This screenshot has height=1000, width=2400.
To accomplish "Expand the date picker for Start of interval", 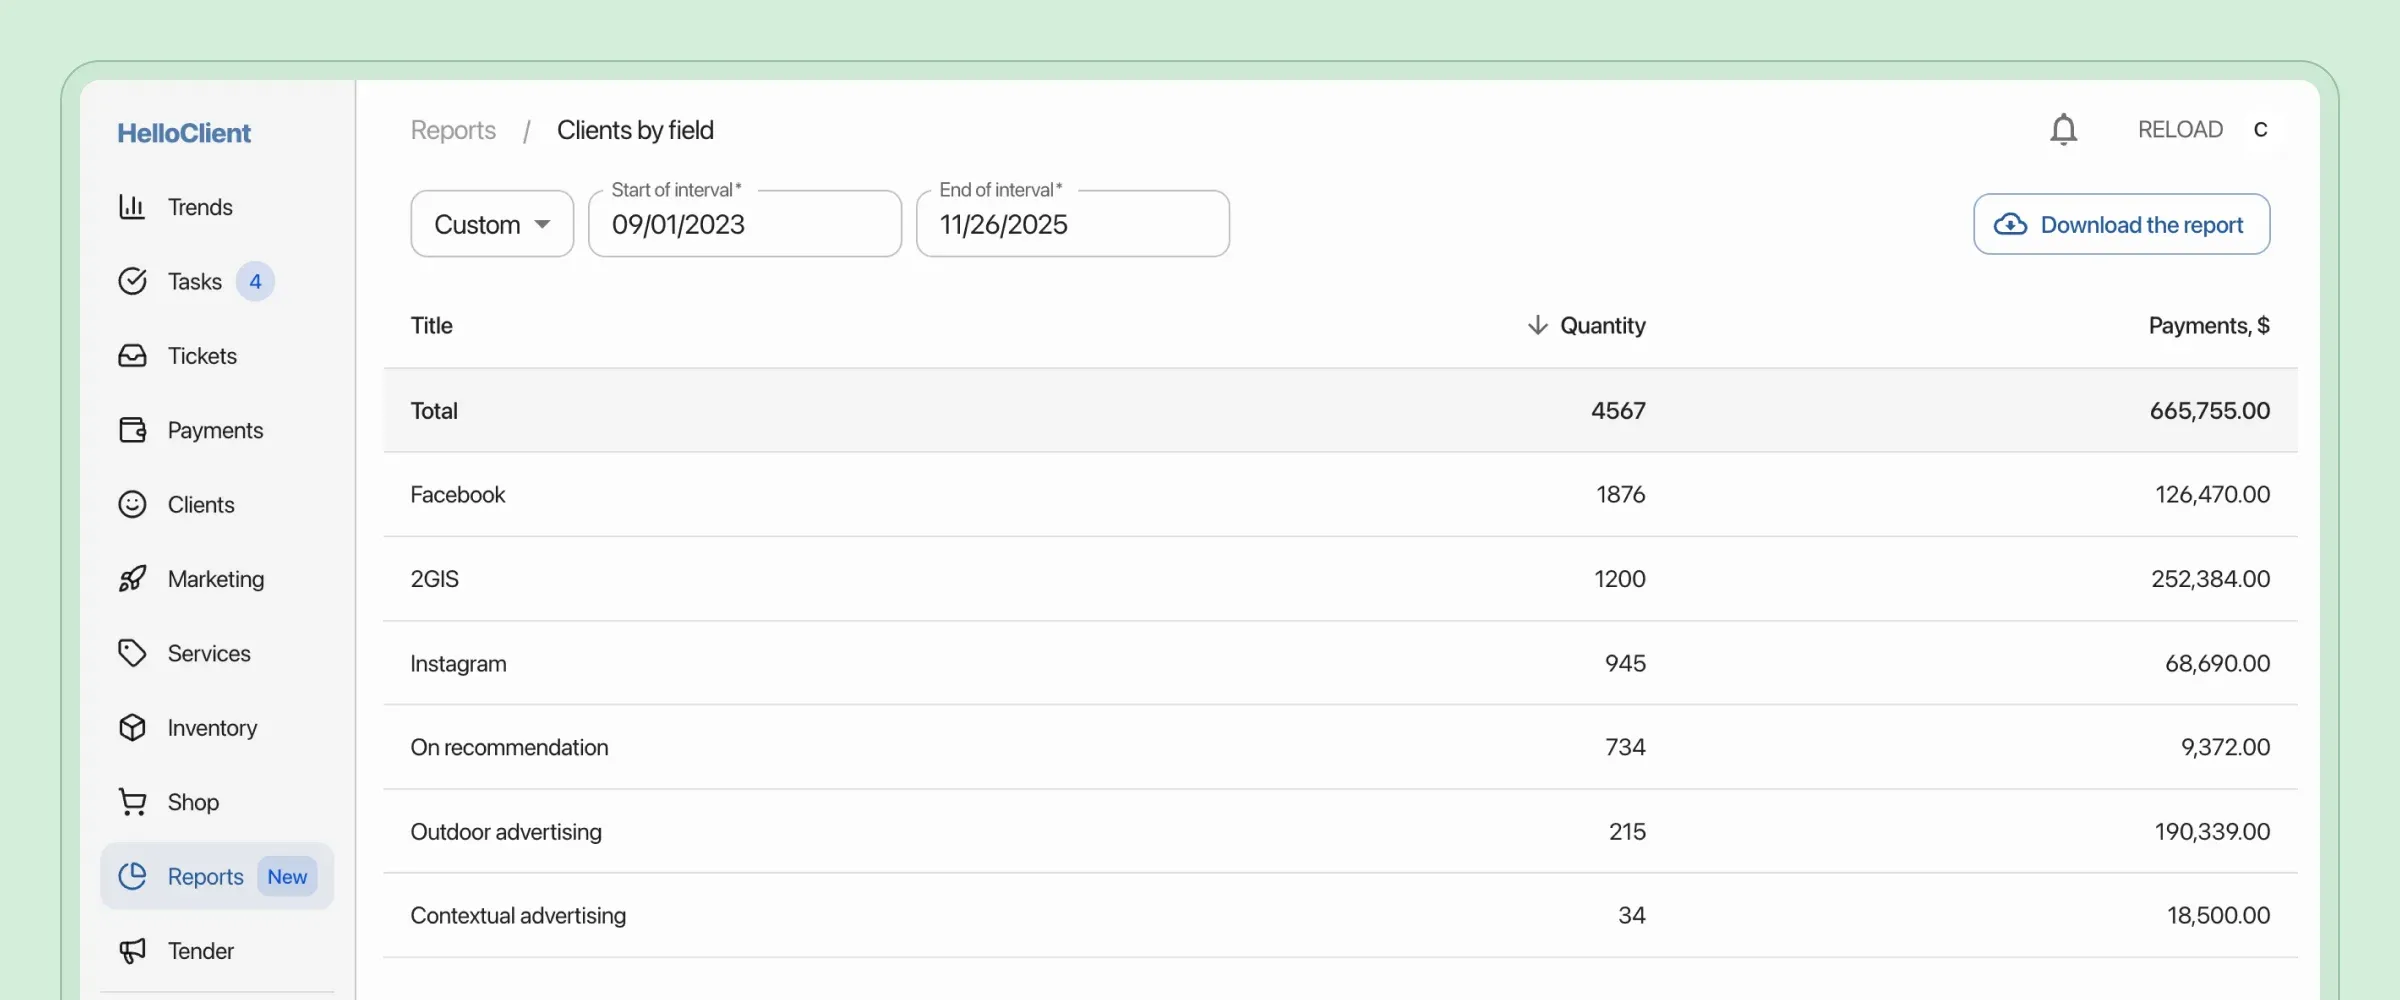I will click(744, 223).
